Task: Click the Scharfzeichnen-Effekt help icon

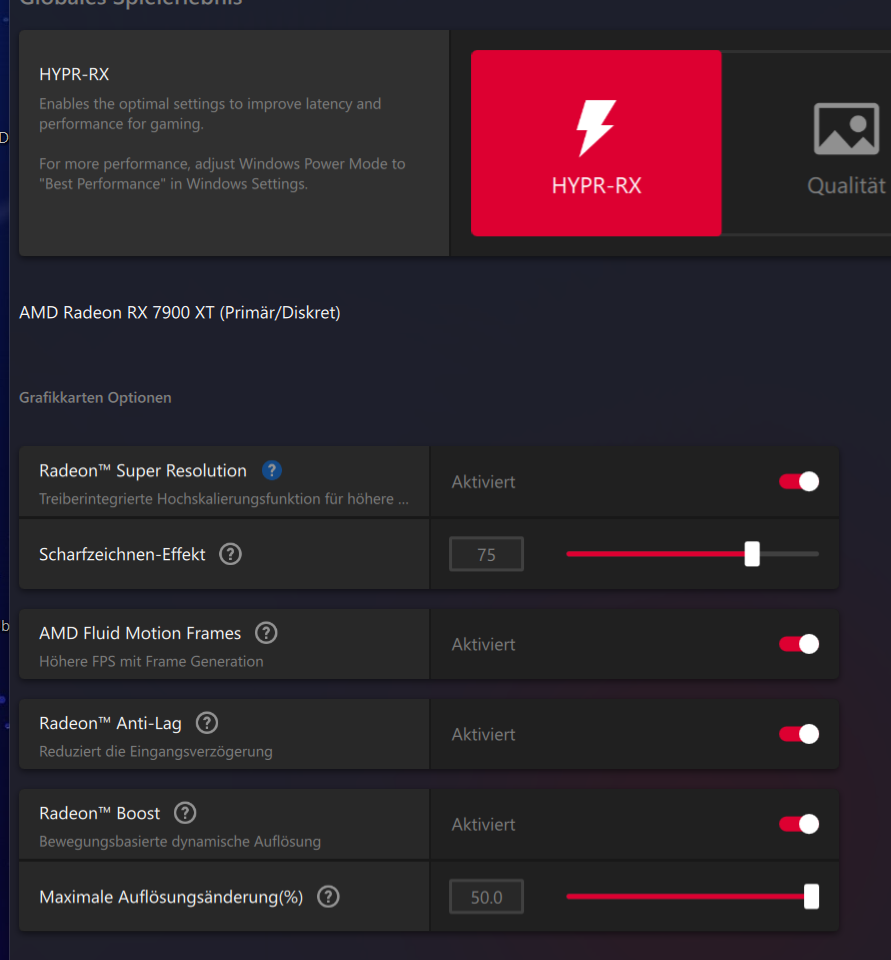Action: pyautogui.click(x=230, y=553)
